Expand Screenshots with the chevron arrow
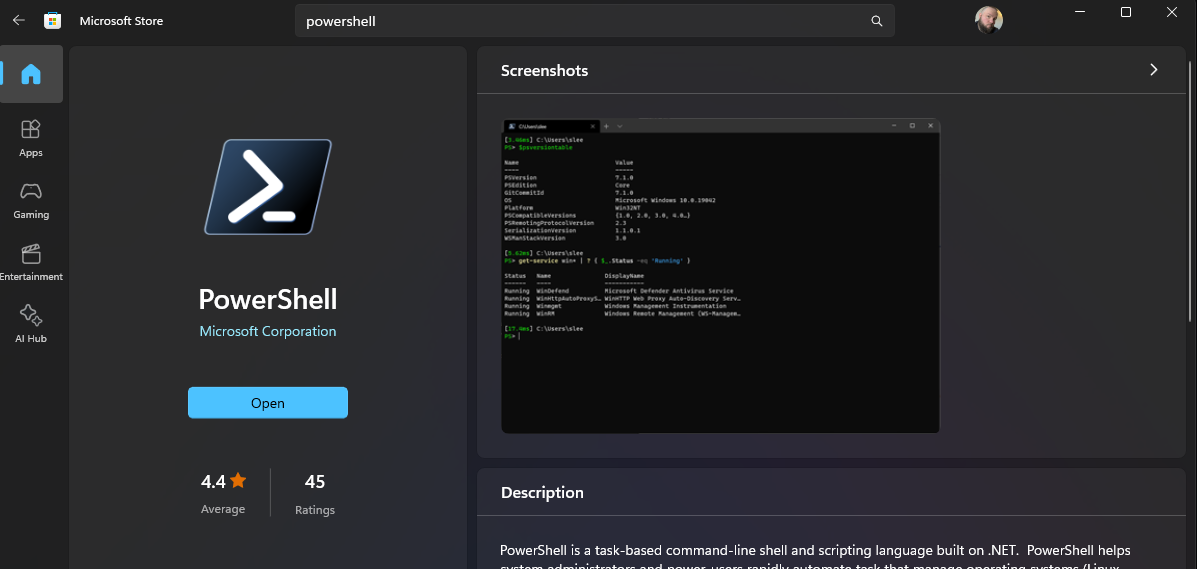The image size is (1197, 569). 1153,70
